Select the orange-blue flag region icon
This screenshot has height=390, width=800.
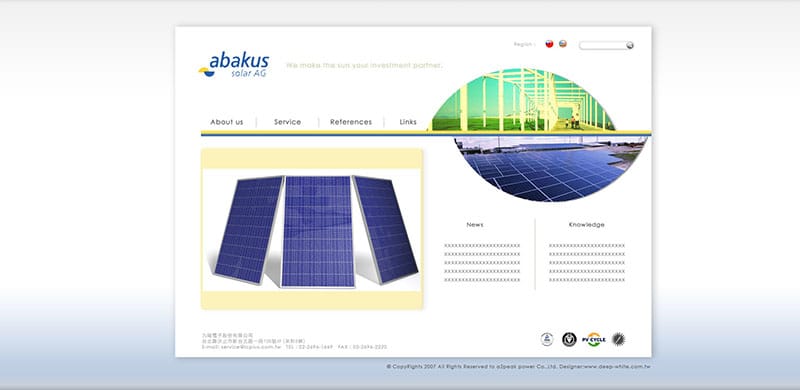click(563, 44)
